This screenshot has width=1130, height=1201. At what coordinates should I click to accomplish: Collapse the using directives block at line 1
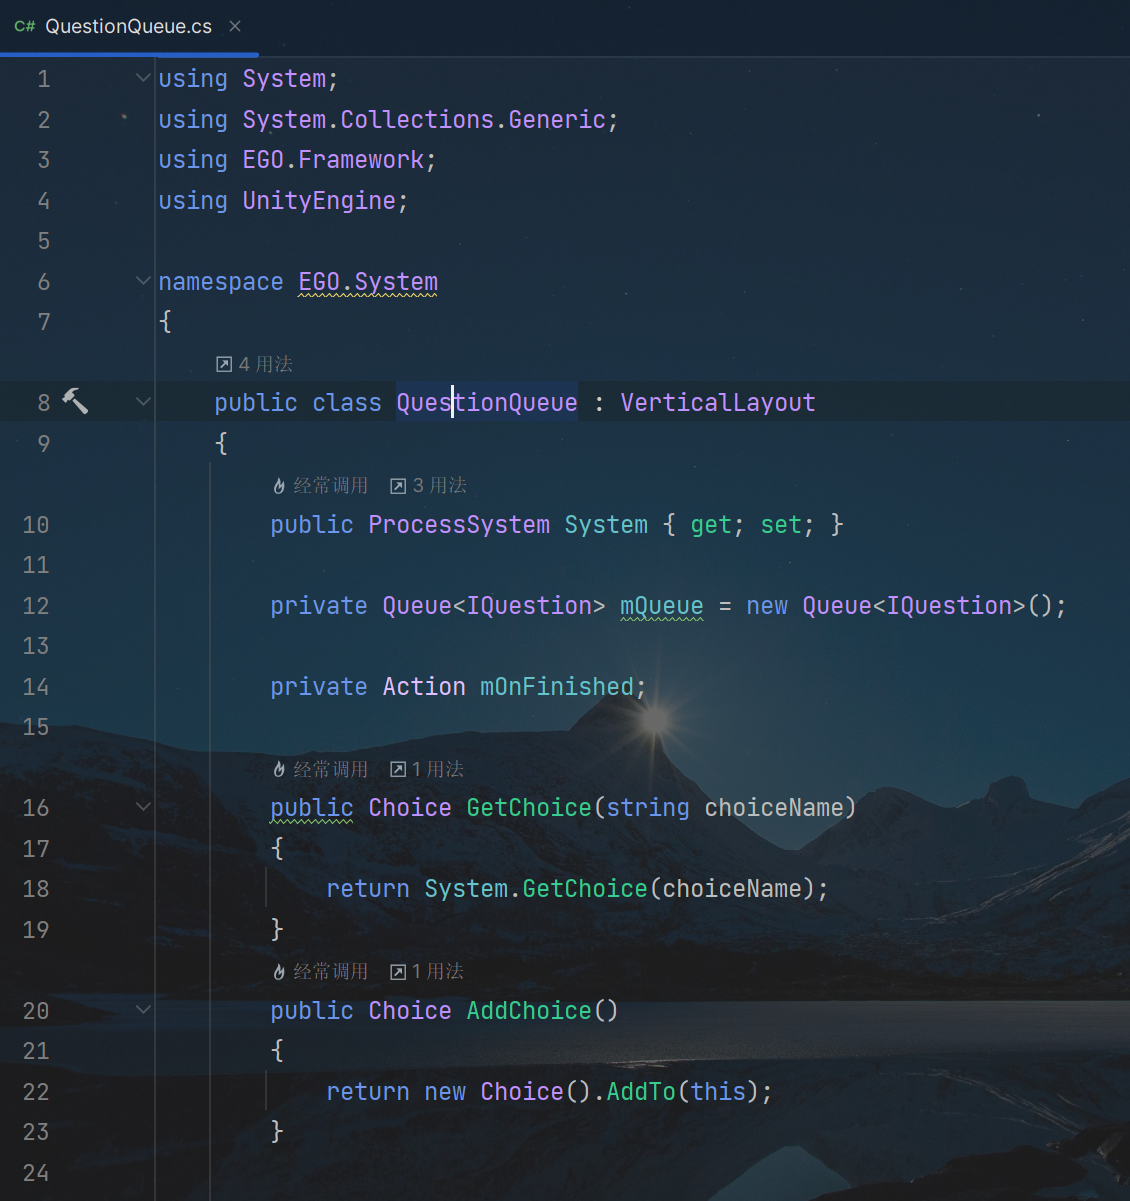(143, 78)
